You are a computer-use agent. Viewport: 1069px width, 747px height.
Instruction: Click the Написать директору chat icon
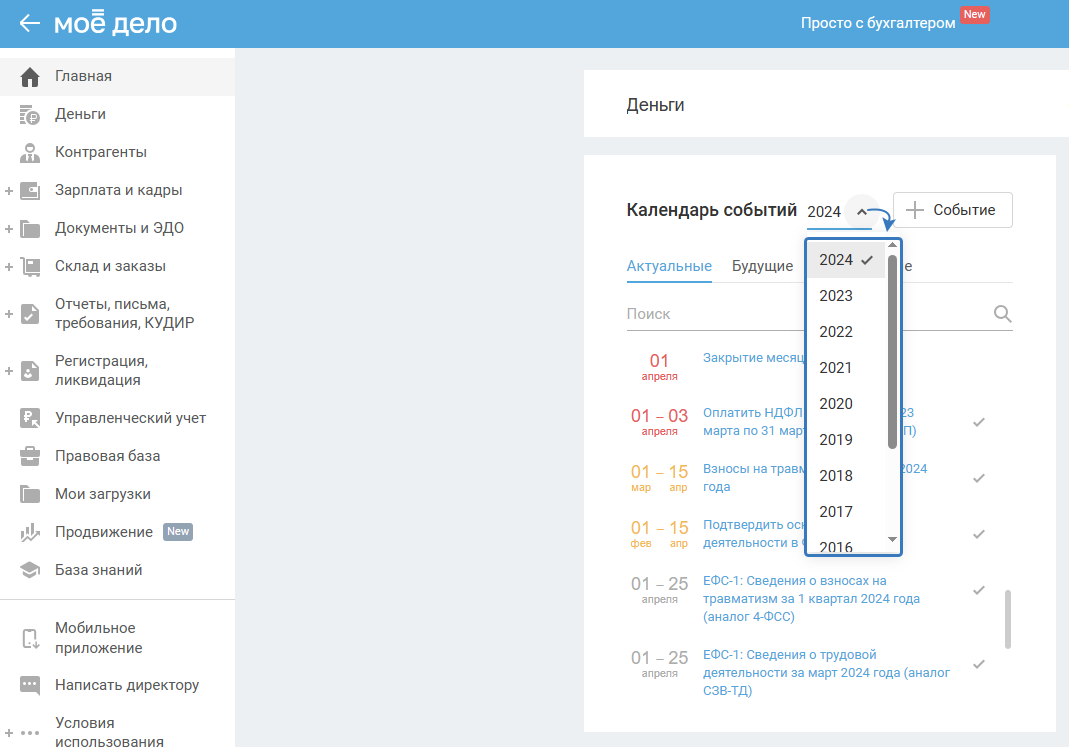pos(30,685)
